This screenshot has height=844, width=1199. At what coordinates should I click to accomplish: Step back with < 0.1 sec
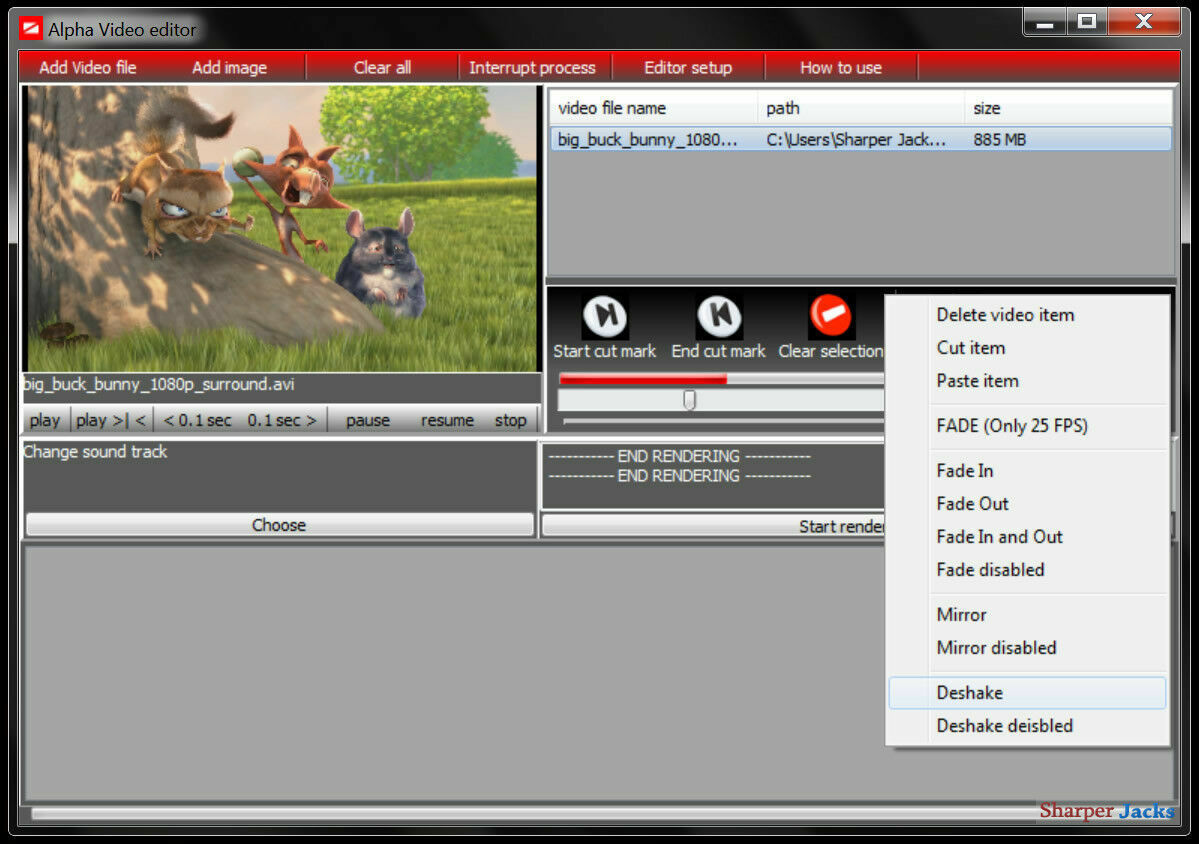click(x=197, y=420)
